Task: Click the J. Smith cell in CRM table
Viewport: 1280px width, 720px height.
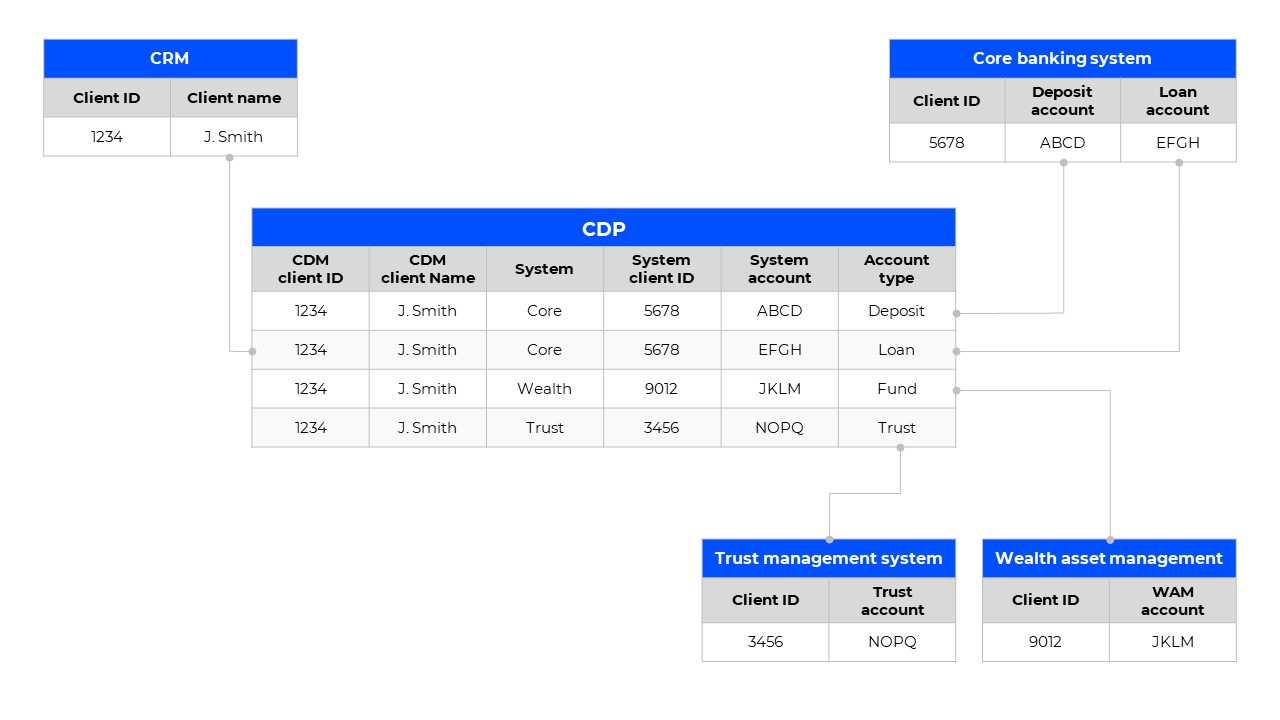Action: click(233, 137)
